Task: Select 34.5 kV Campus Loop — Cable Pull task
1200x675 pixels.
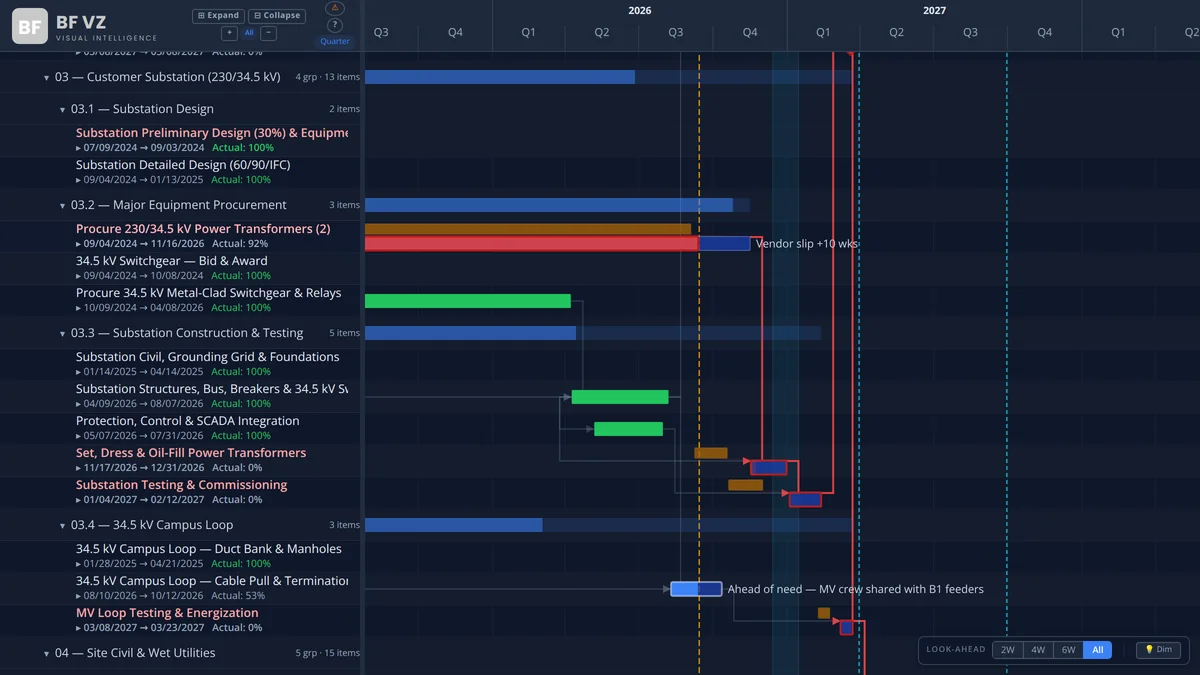Action: pyautogui.click(x=212, y=581)
